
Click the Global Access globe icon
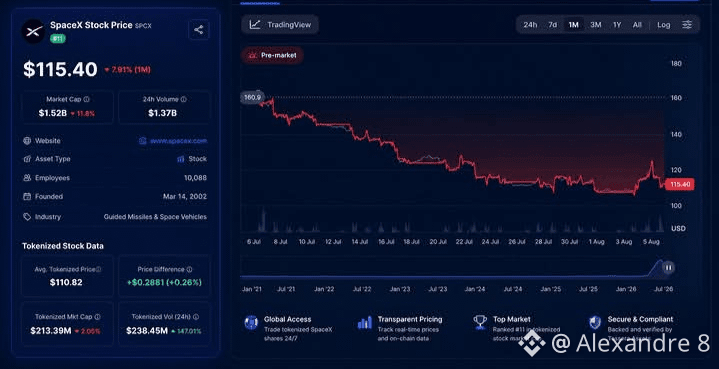point(251,322)
